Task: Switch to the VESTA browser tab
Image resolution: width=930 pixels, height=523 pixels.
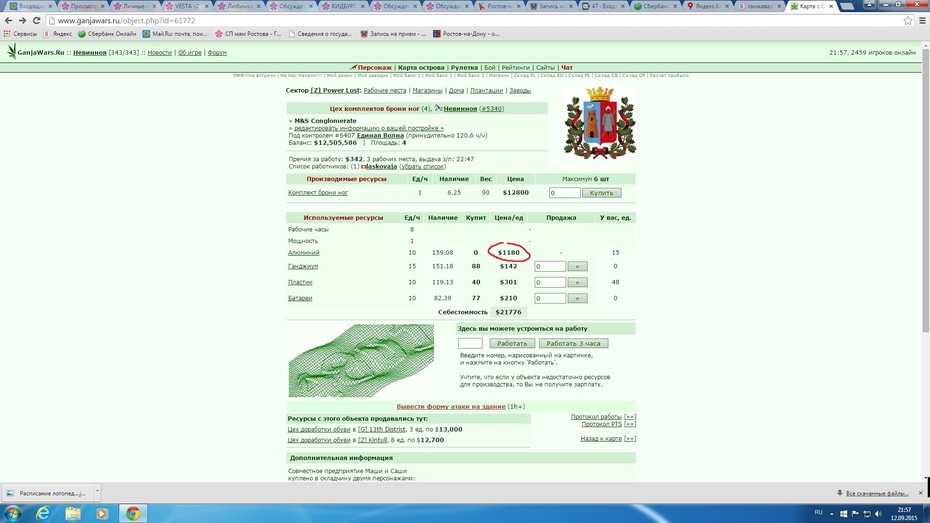Action: (x=186, y=6)
